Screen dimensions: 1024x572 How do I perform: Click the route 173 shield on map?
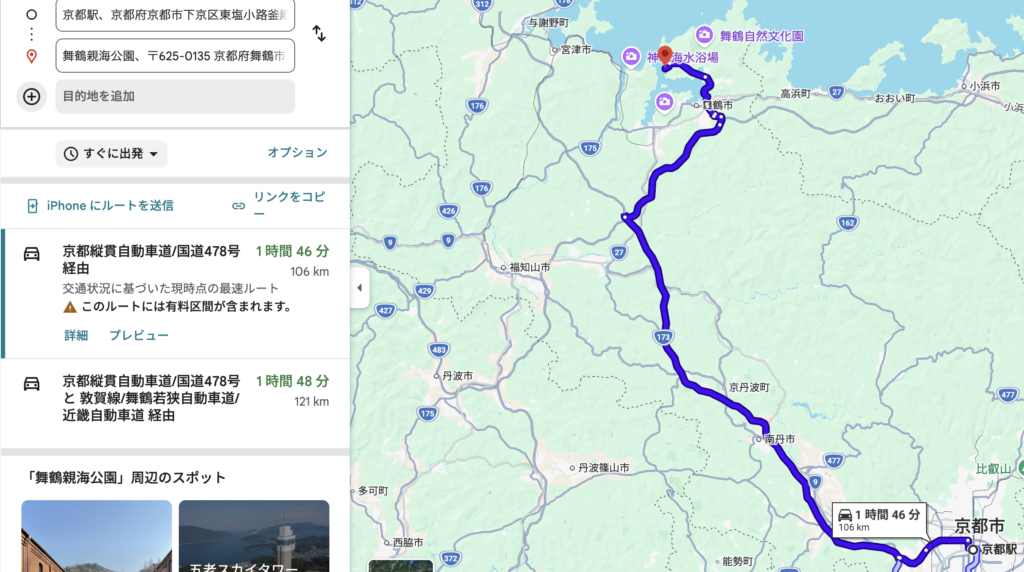[663, 337]
